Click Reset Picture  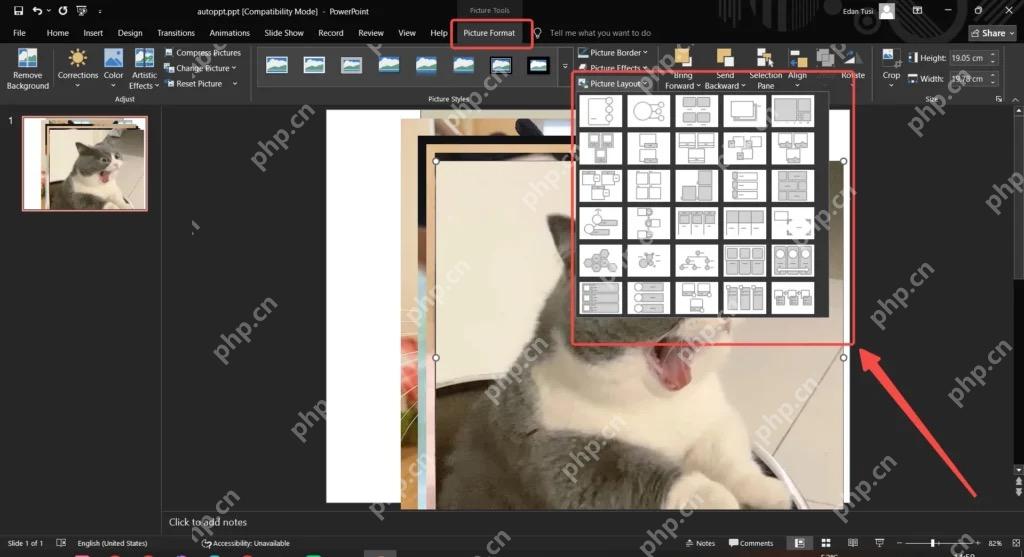[x=194, y=84]
